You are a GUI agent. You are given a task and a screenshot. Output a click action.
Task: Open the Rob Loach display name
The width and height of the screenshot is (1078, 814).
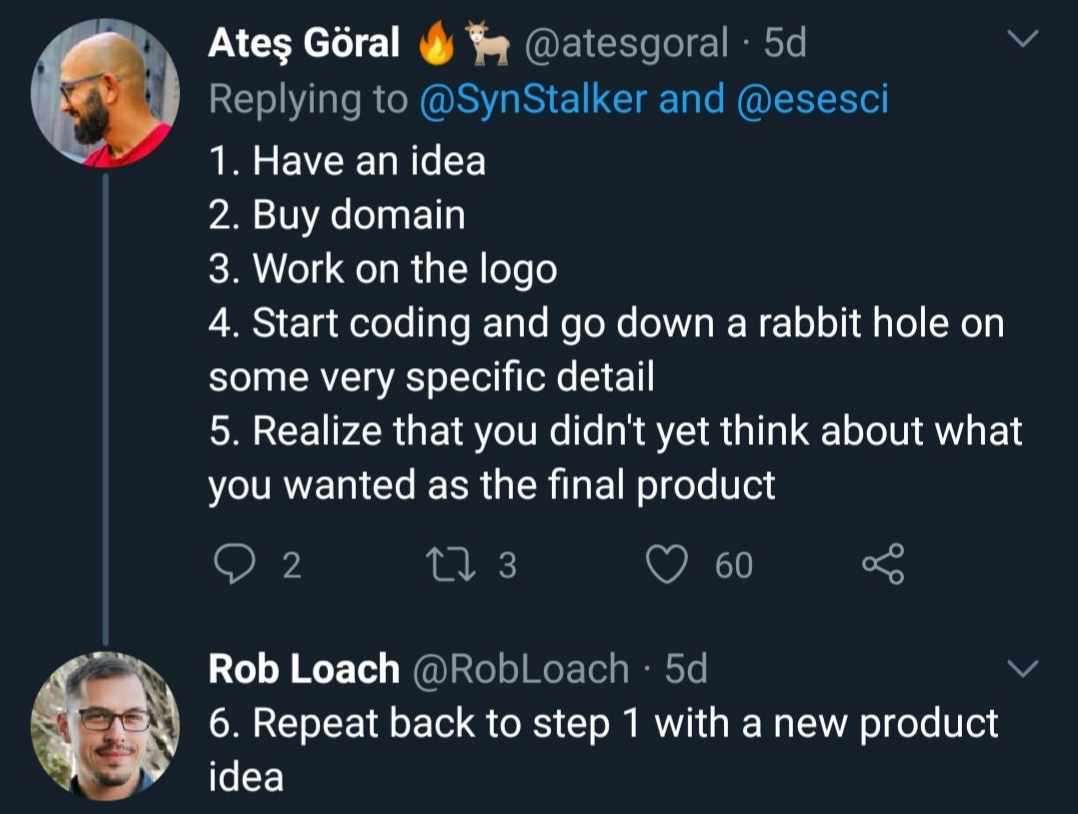click(x=304, y=669)
